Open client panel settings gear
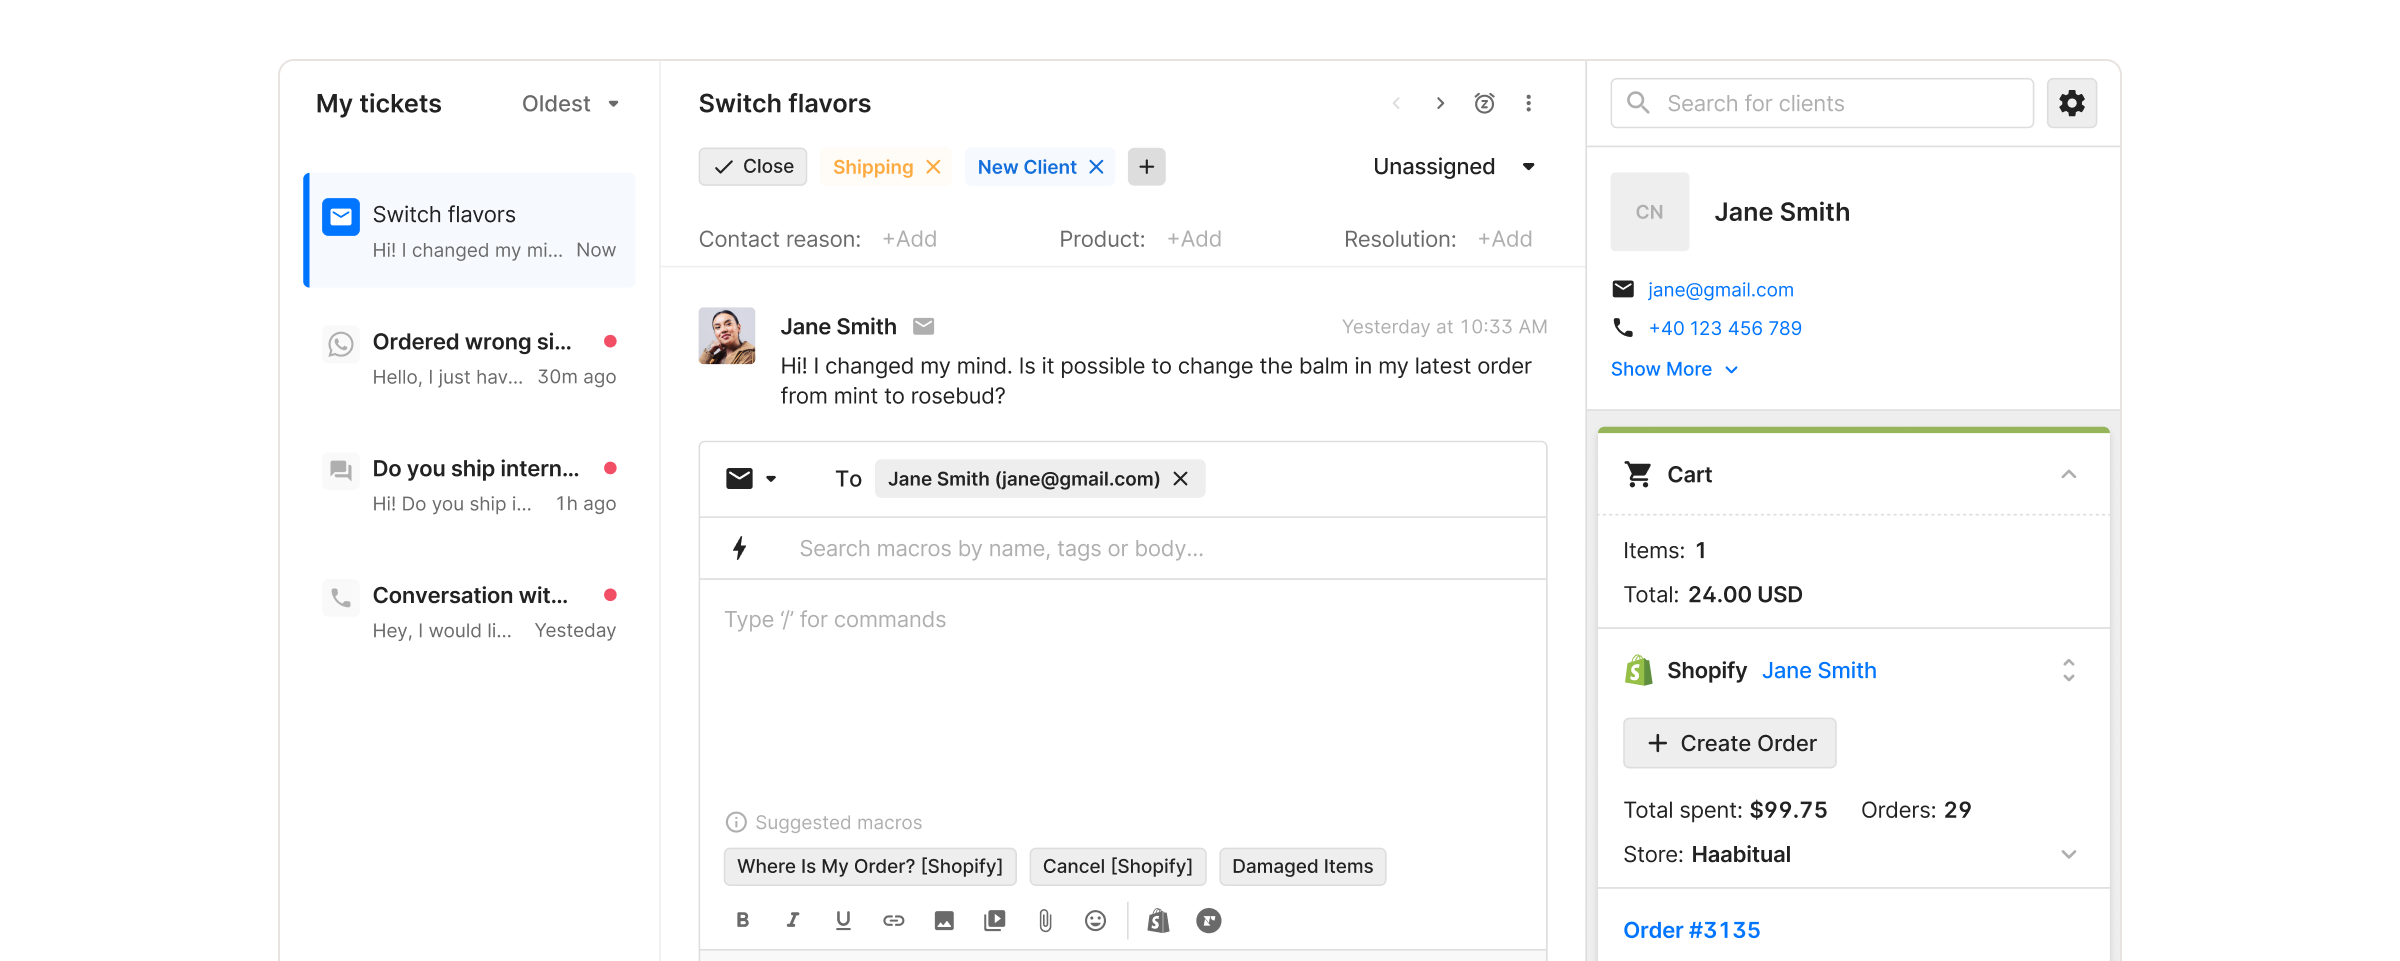Screen dimensions: 2400x961 tap(2071, 103)
